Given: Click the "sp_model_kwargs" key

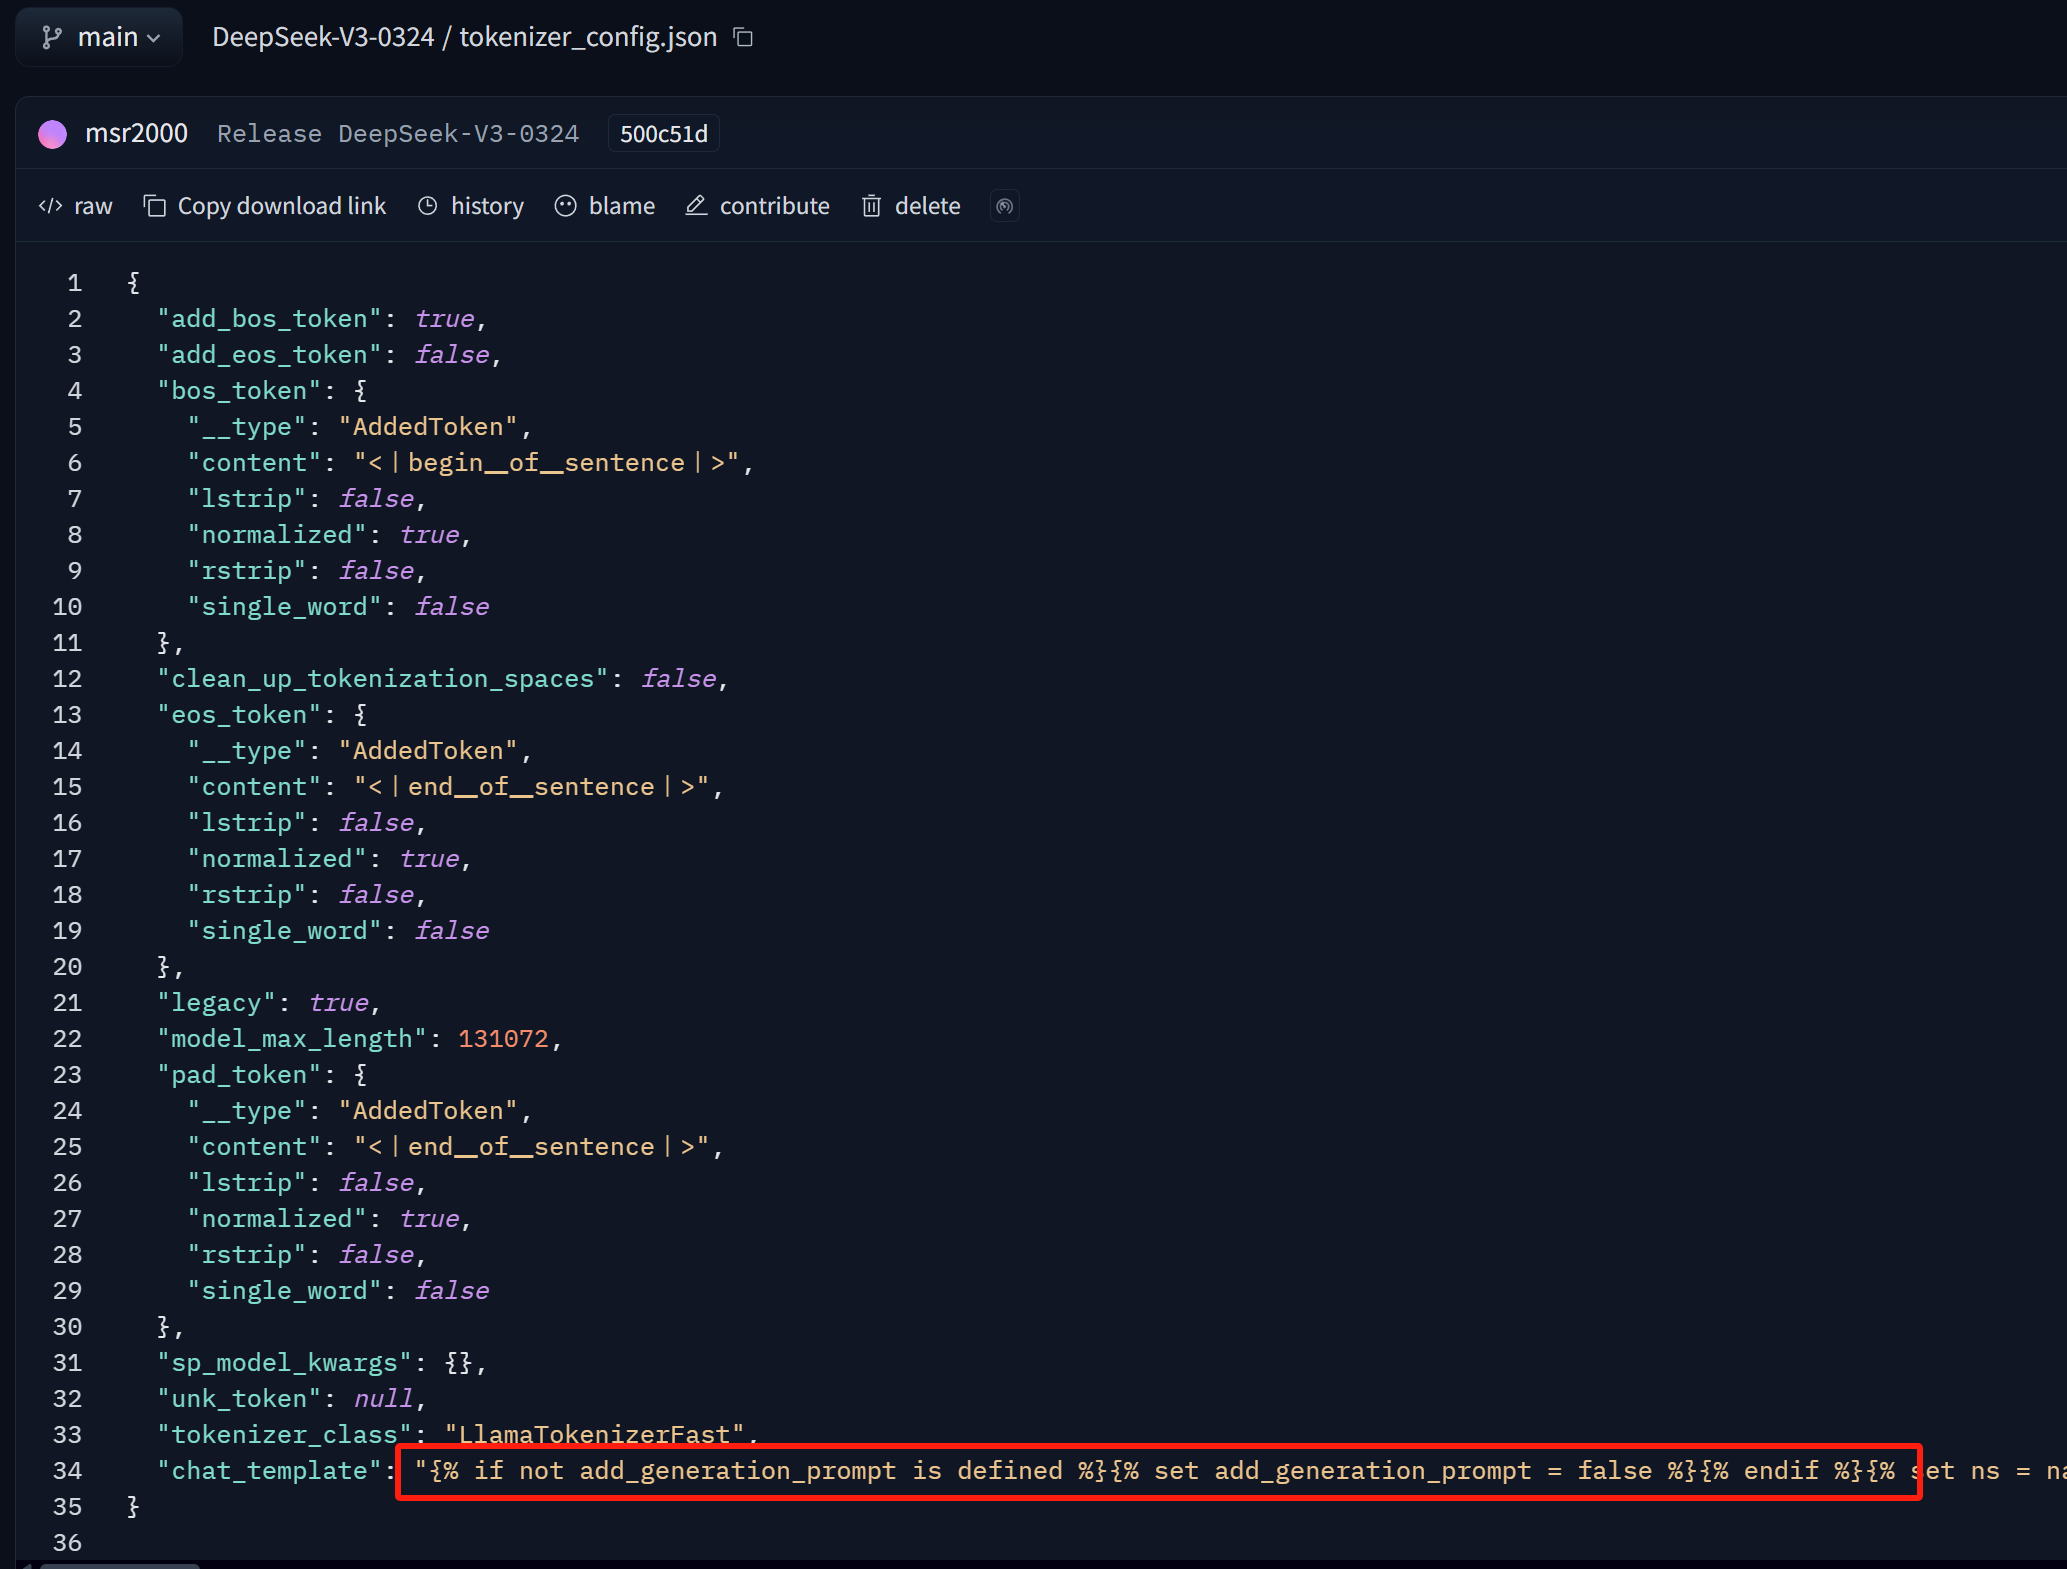Looking at the screenshot, I should [285, 1363].
